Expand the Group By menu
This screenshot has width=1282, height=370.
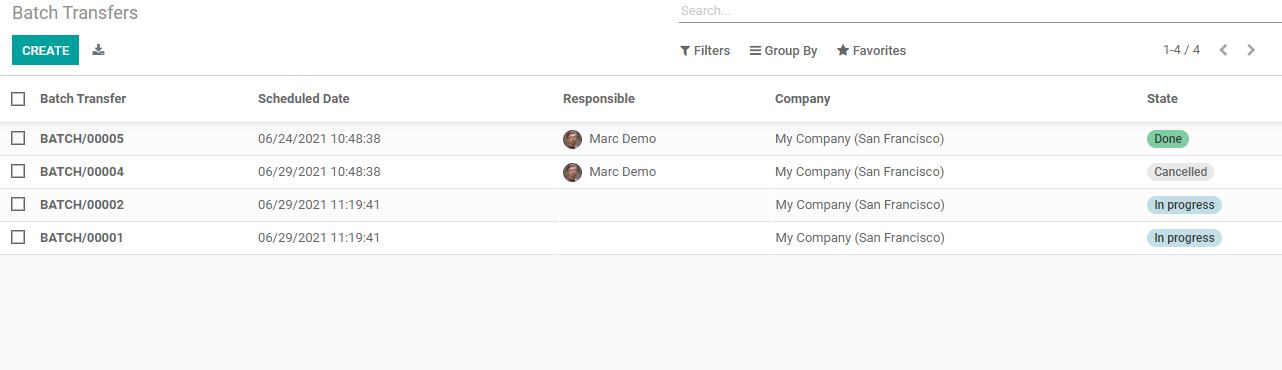pos(783,51)
